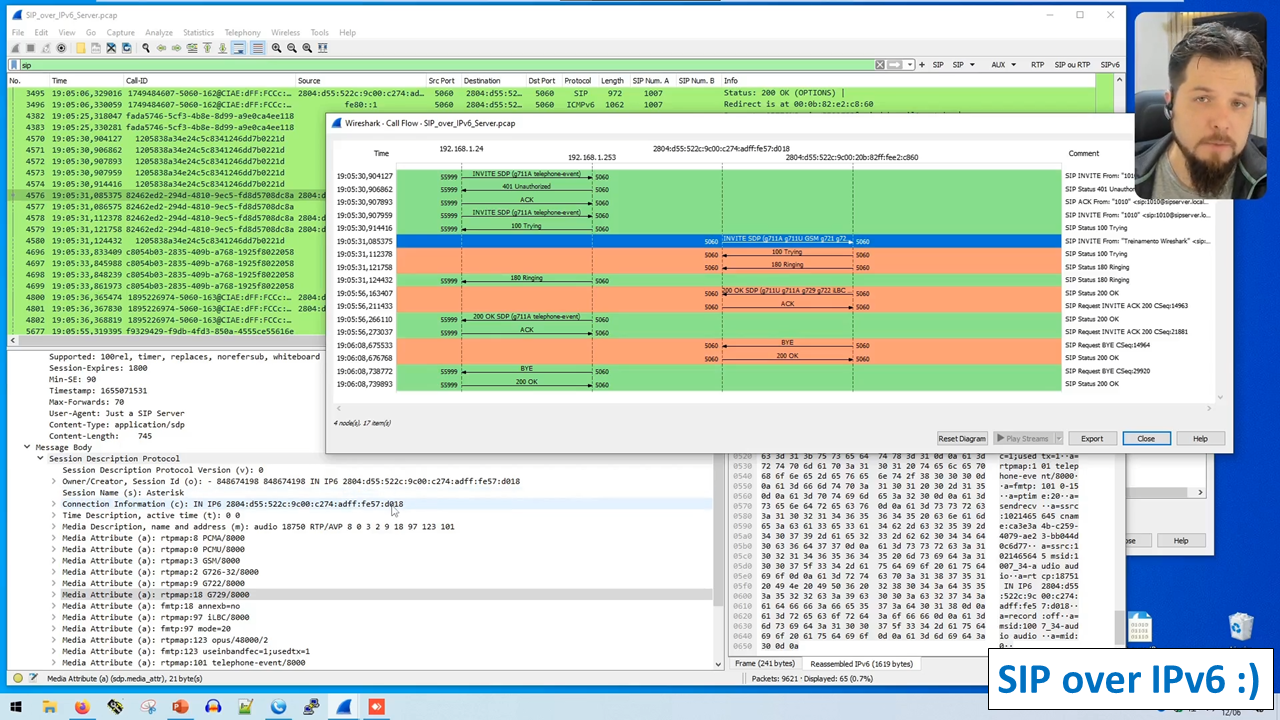This screenshot has width=1280, height=720.
Task: Click Close button in Call Flow dialog
Action: [x=1146, y=439]
